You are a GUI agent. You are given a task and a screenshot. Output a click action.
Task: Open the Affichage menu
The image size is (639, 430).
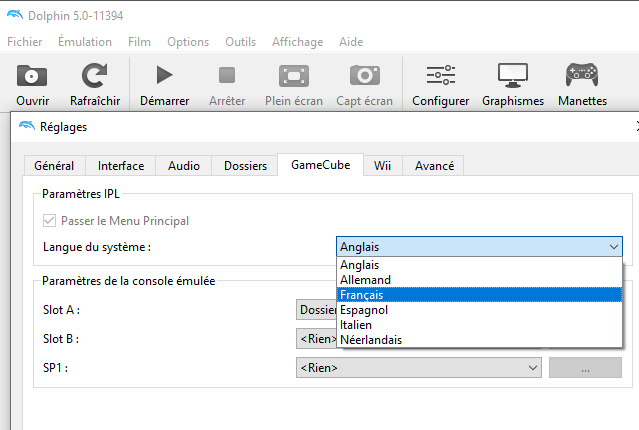297,42
